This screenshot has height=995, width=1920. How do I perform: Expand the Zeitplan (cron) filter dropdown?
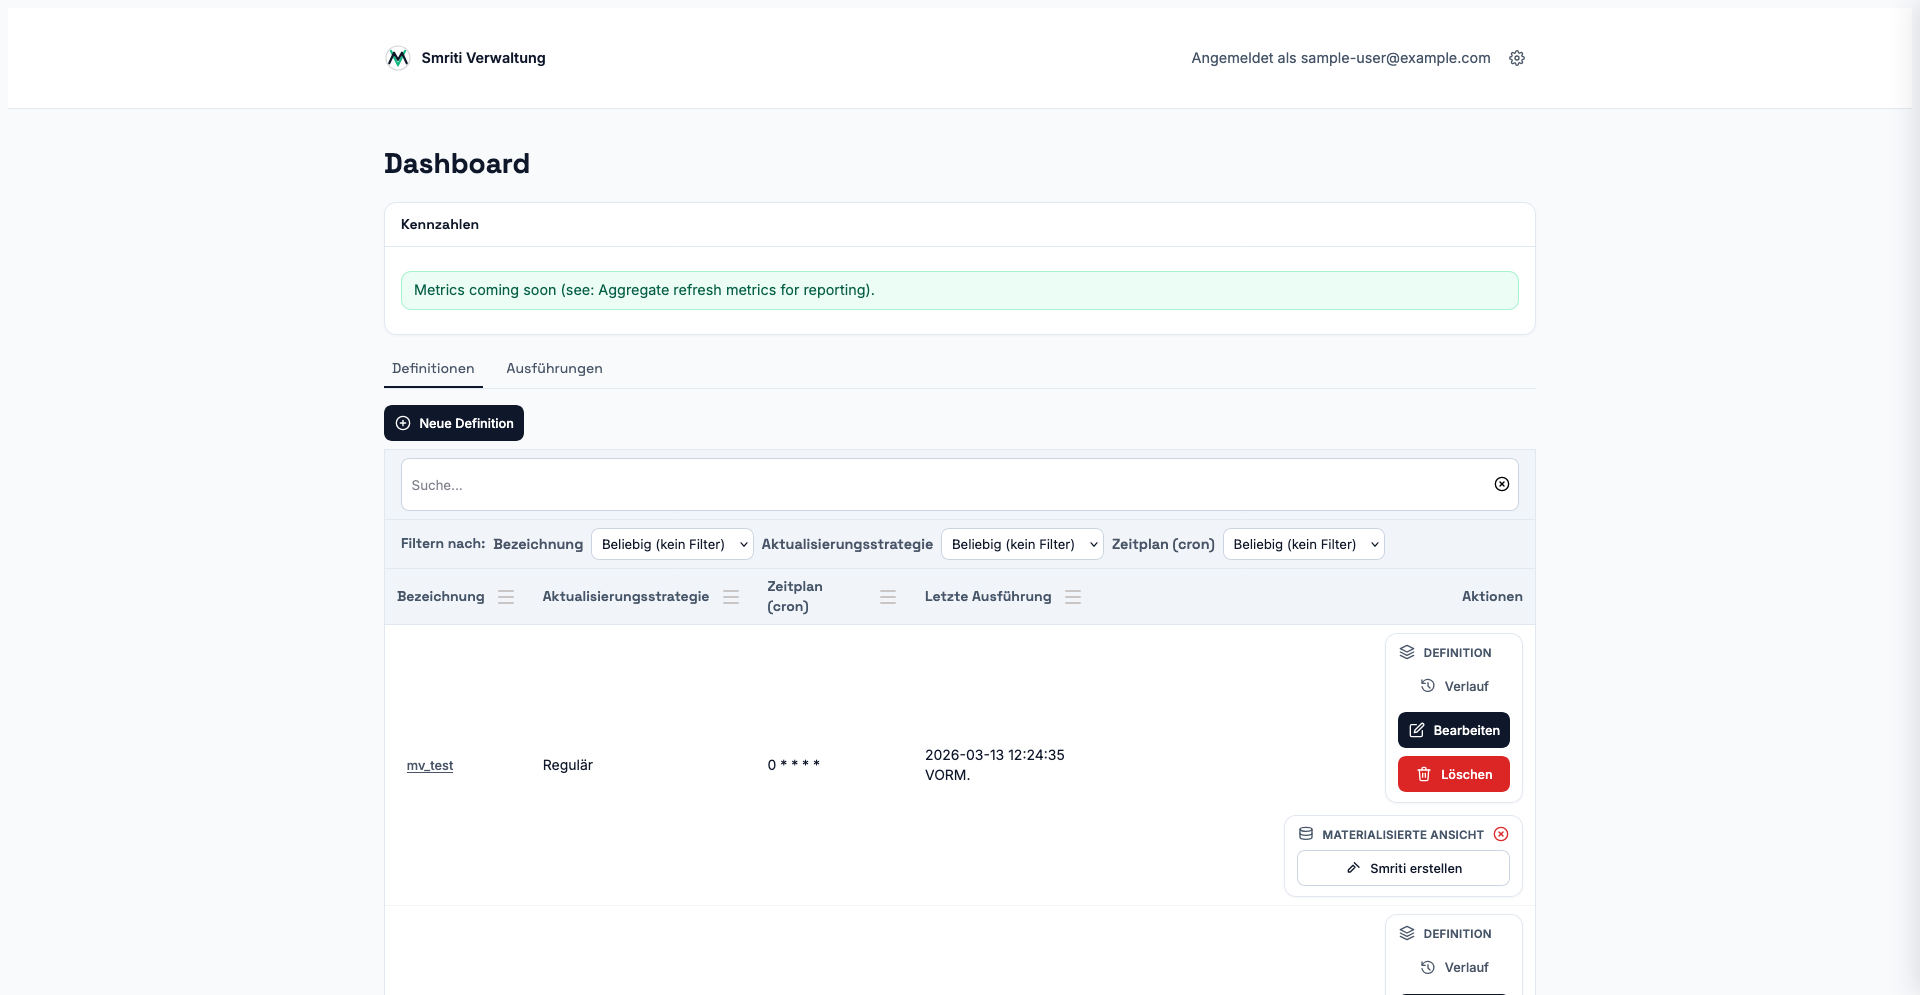[1303, 544]
